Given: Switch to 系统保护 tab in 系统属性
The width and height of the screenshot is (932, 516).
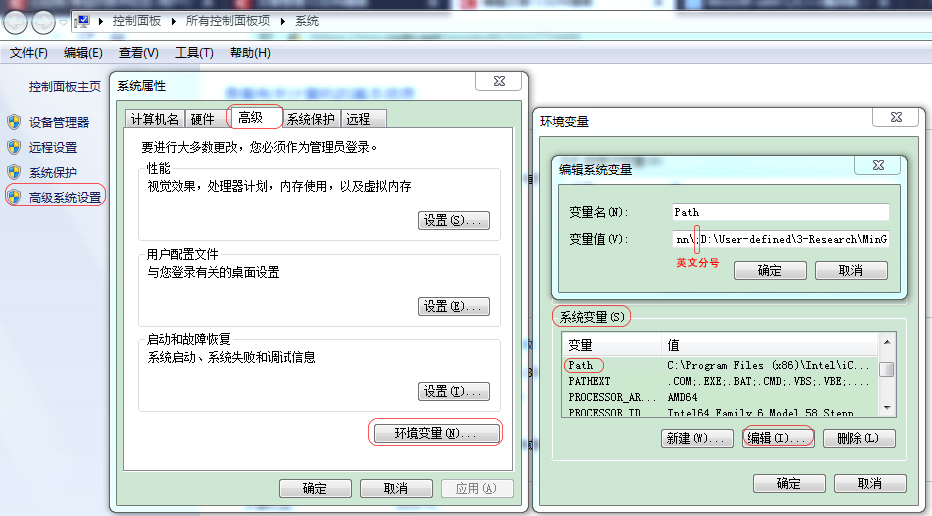Looking at the screenshot, I should [311, 119].
